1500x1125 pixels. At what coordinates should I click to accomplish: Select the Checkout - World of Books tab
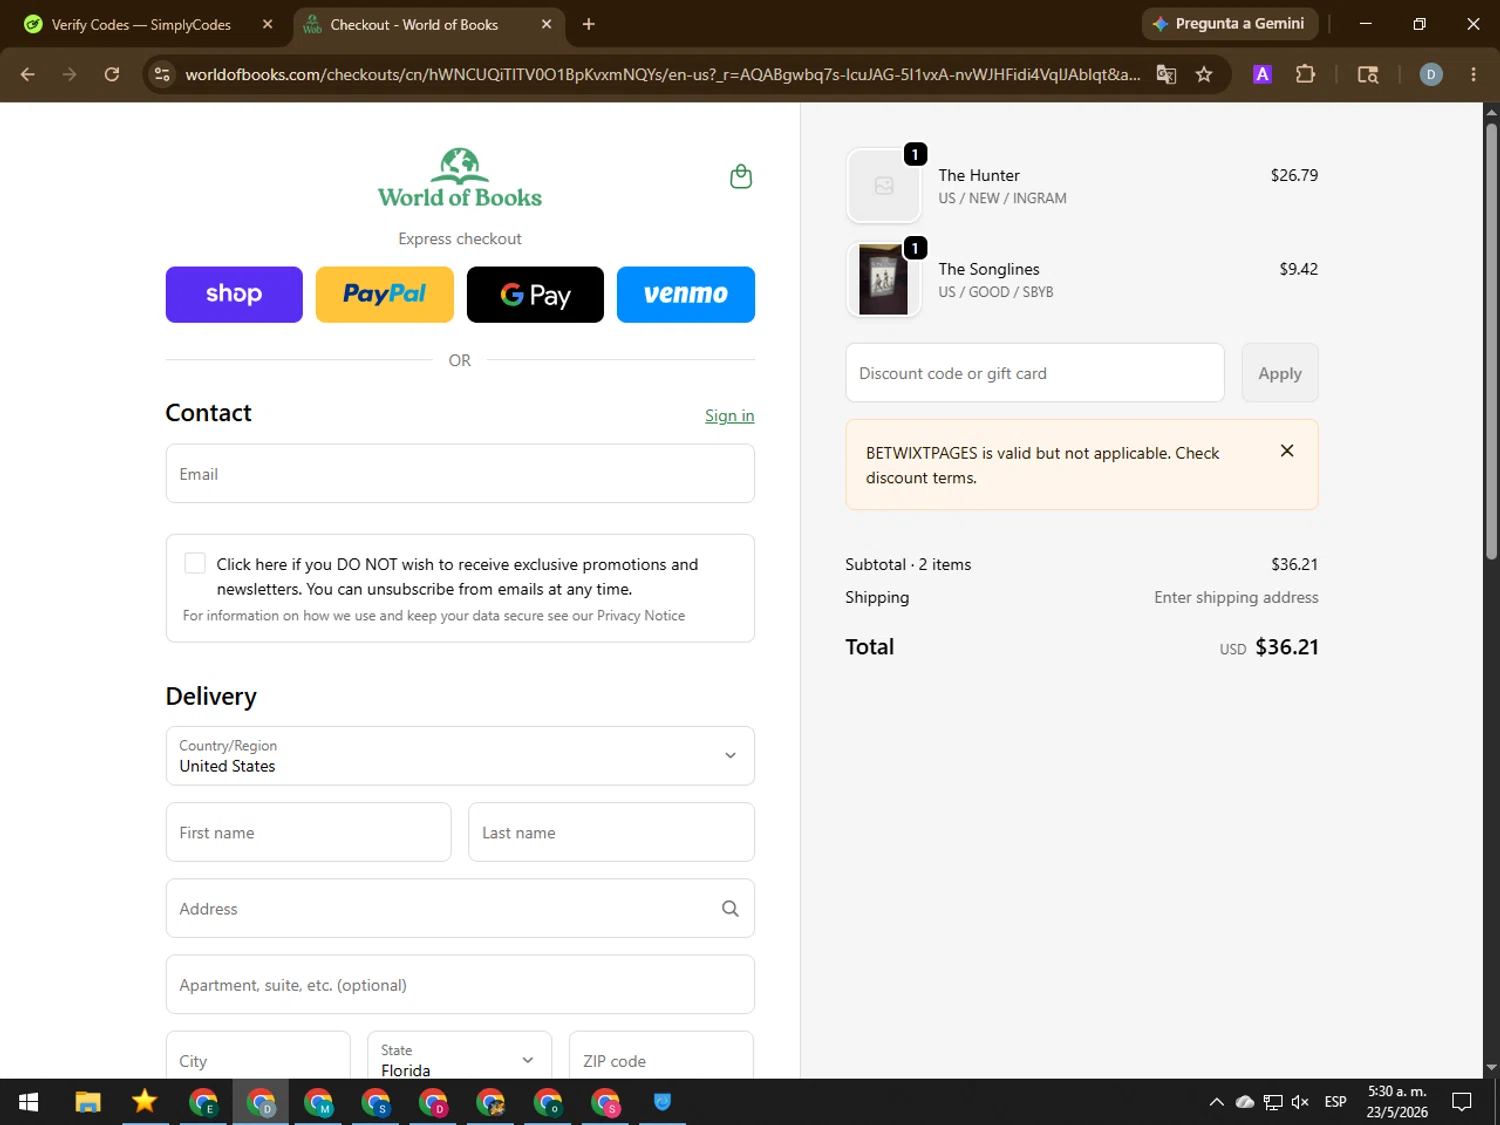point(428,24)
